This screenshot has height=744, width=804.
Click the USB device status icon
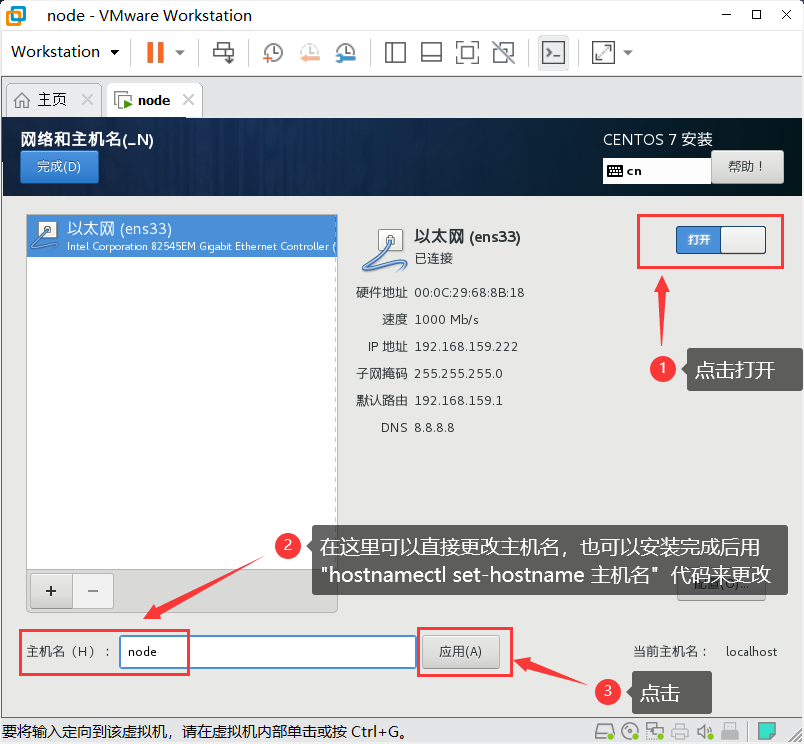pyautogui.click(x=730, y=731)
